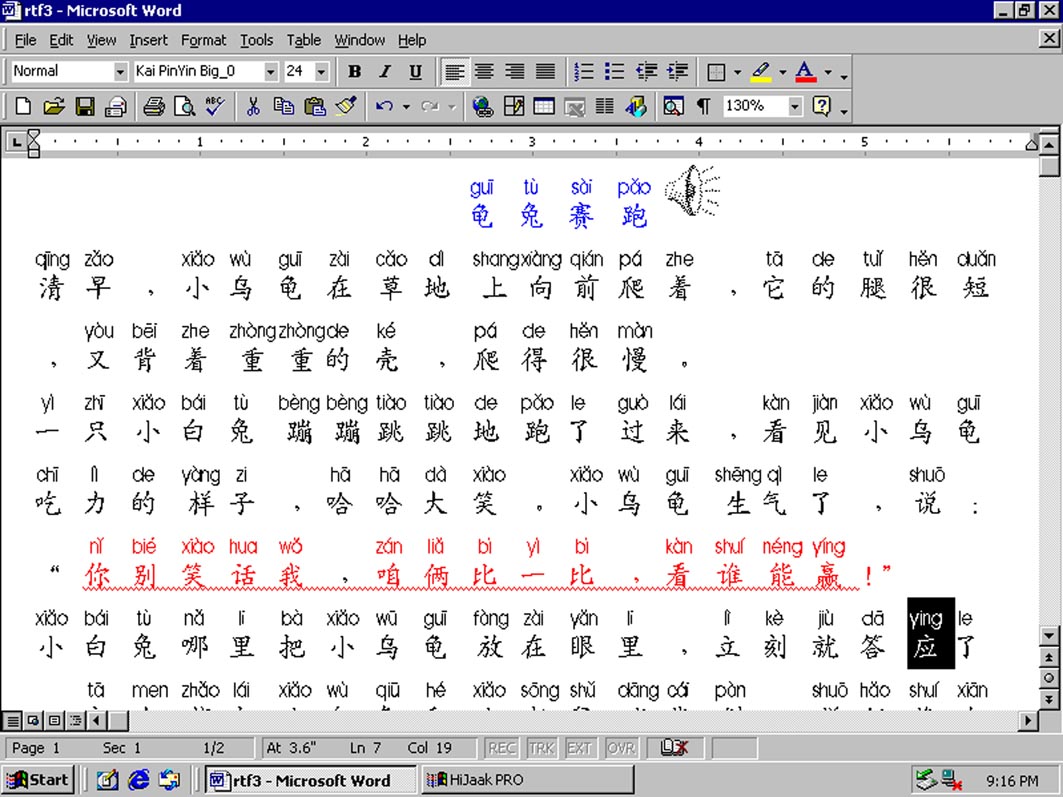The height and width of the screenshot is (797, 1063).
Task: Run Spelling and Grammar check
Action: 214,106
